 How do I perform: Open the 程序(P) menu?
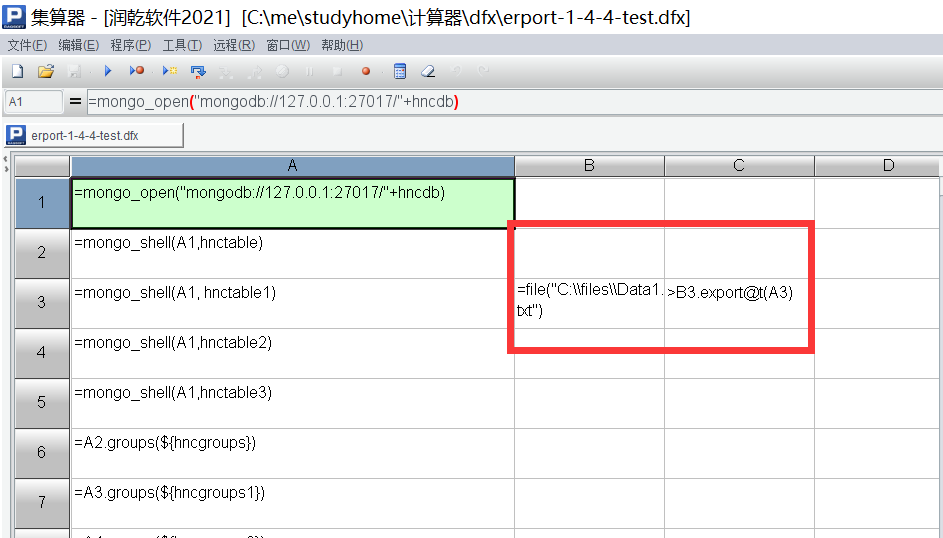[x=131, y=45]
